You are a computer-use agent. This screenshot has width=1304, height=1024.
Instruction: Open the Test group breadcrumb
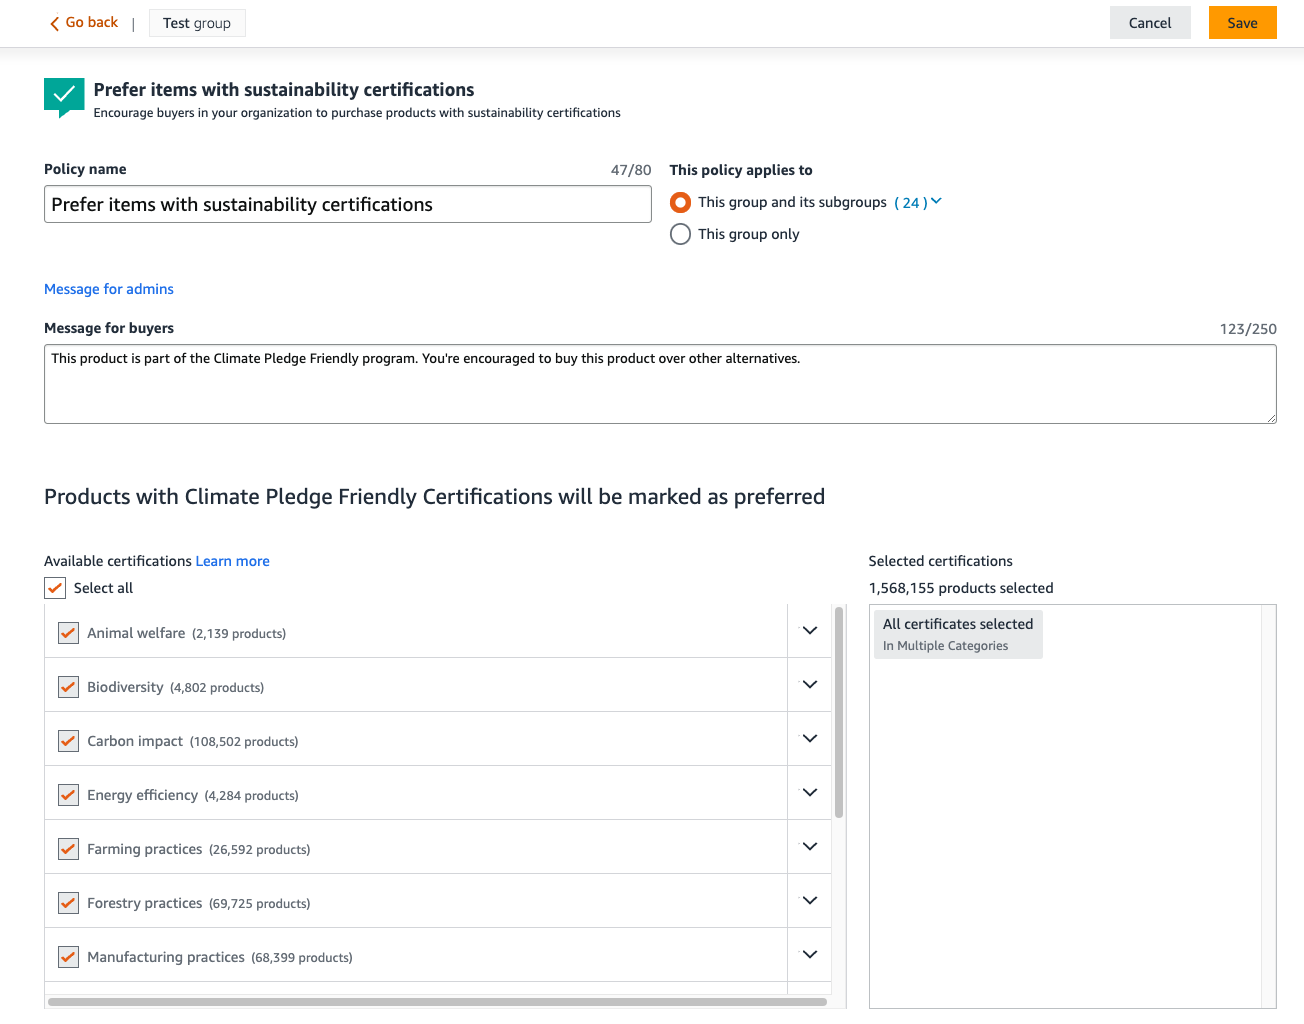pyautogui.click(x=197, y=23)
